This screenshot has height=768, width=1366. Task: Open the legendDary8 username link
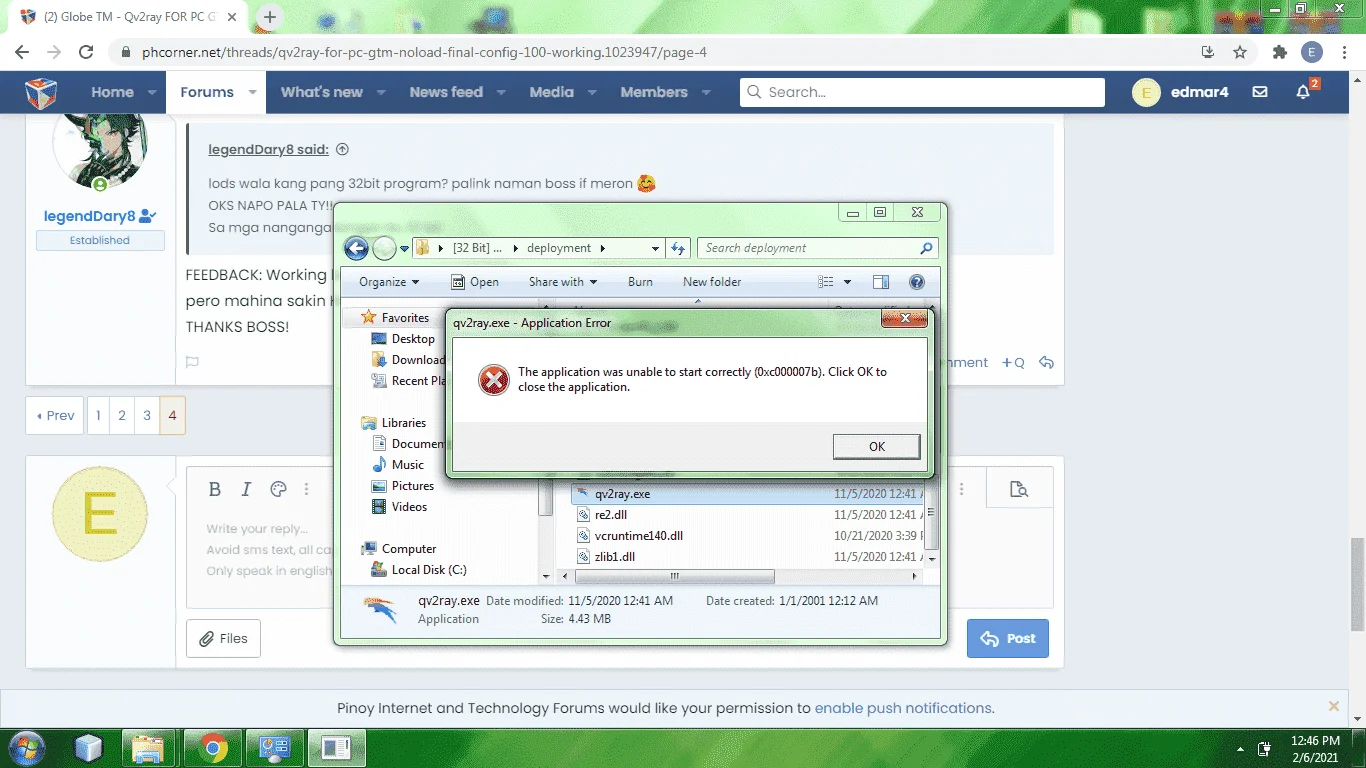(x=90, y=216)
